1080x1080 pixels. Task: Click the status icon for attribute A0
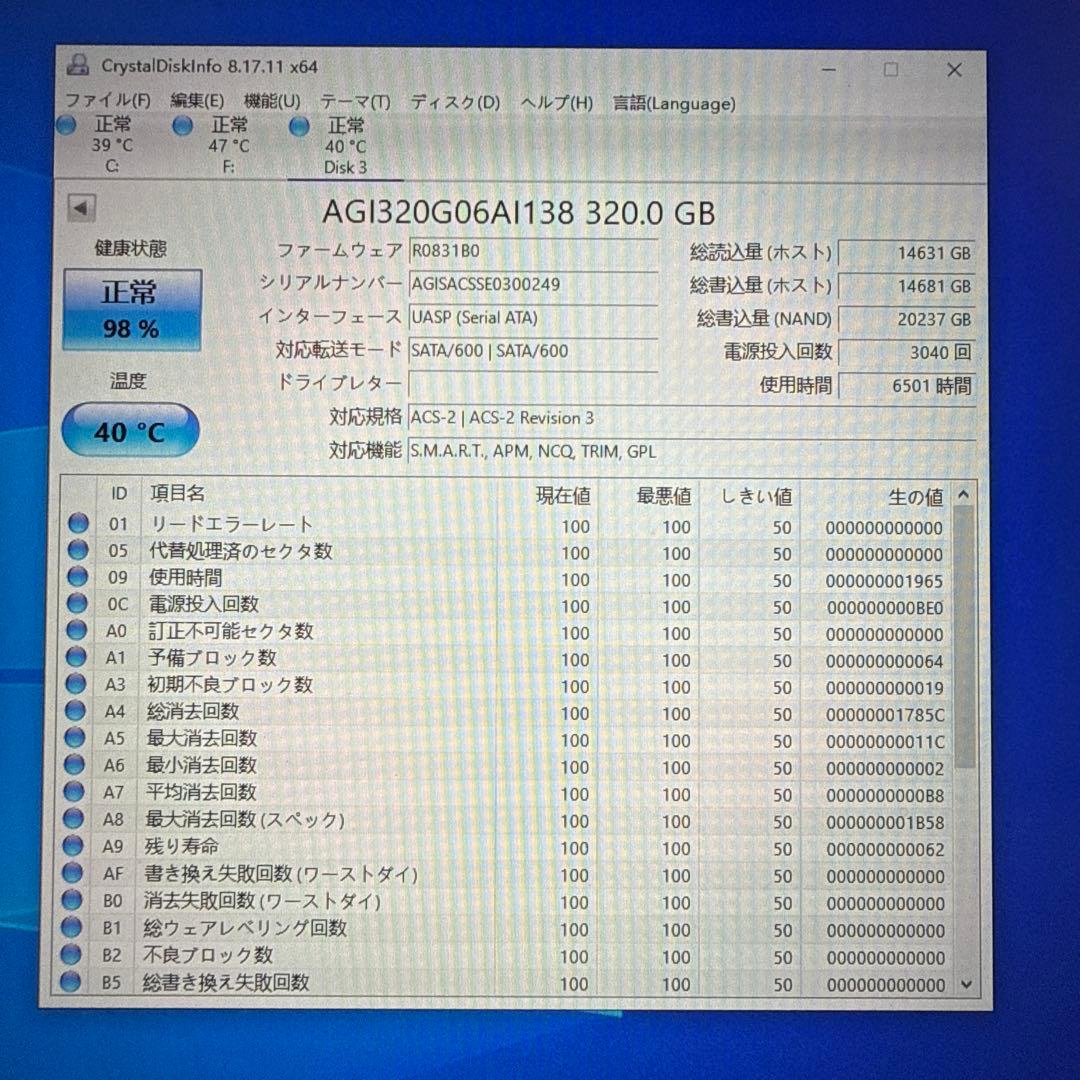coord(76,630)
